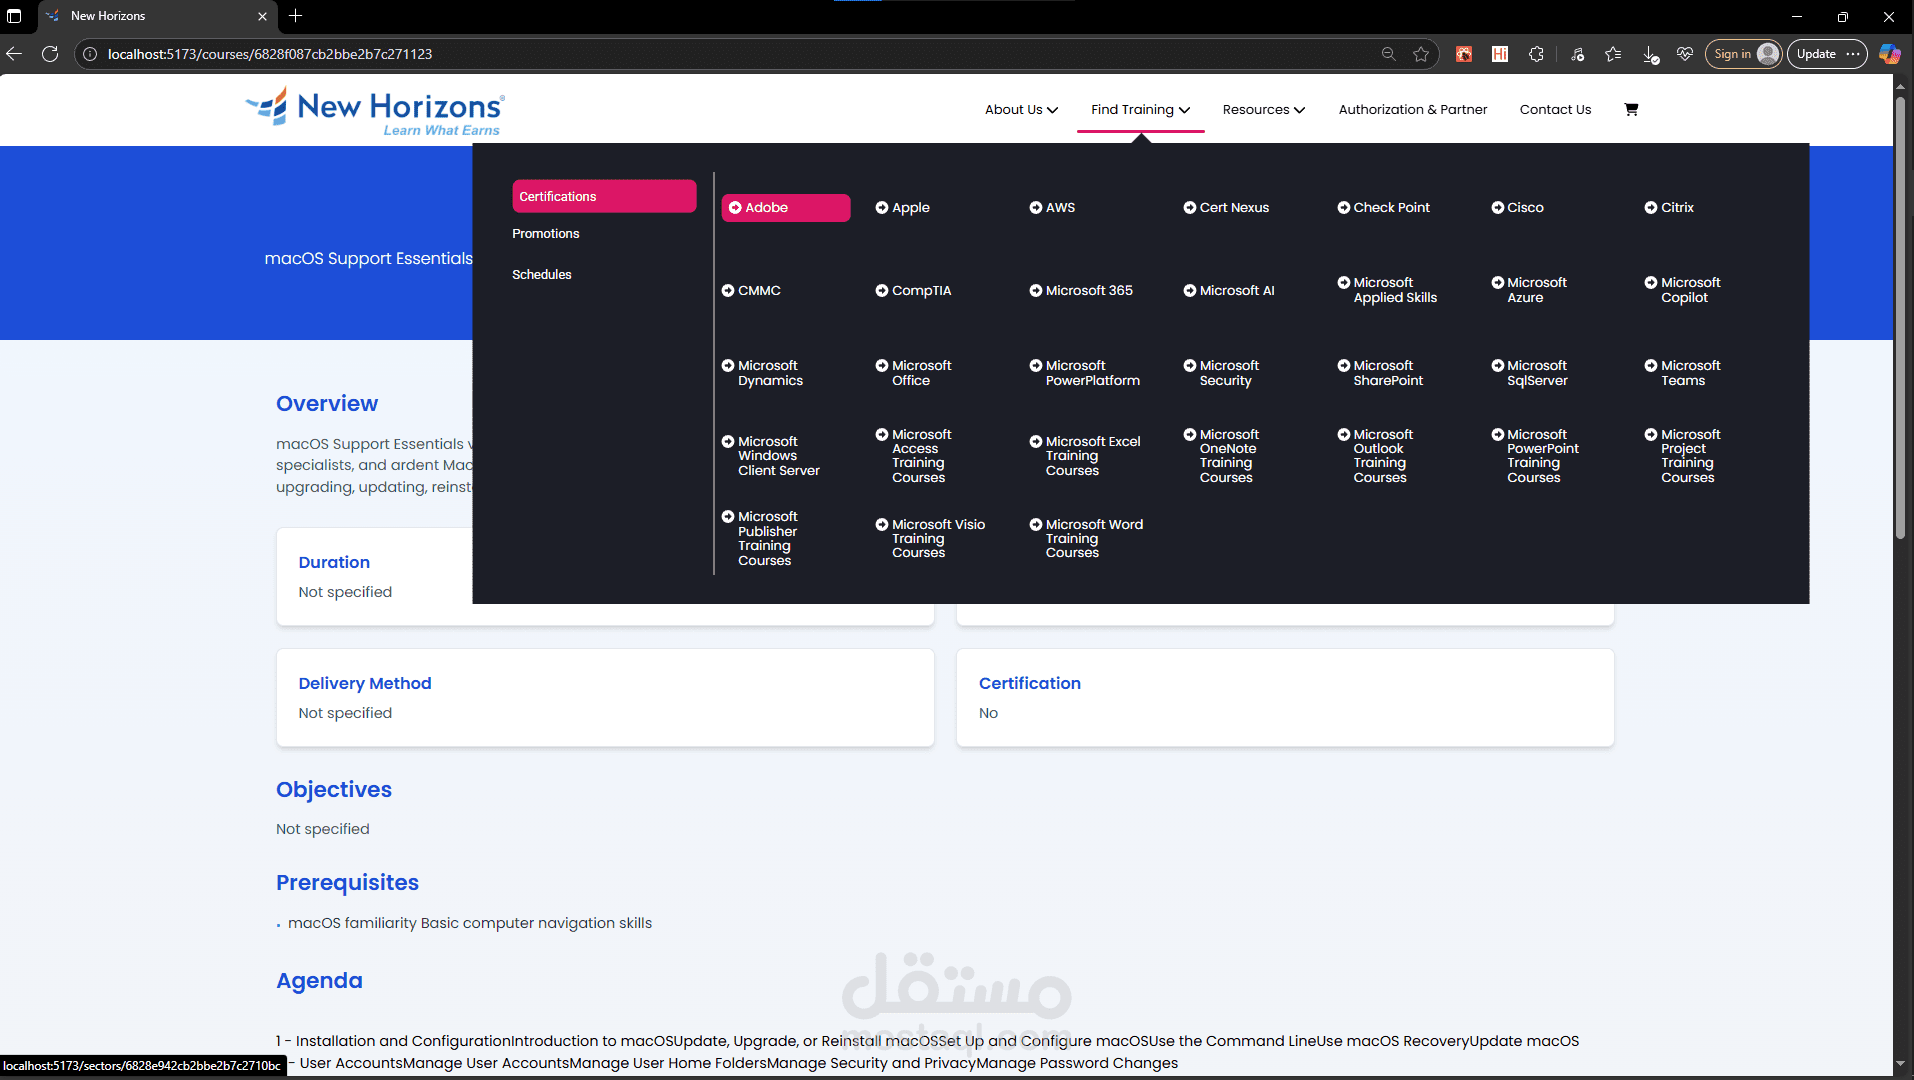Open Microsoft Security link

pyautogui.click(x=1221, y=373)
